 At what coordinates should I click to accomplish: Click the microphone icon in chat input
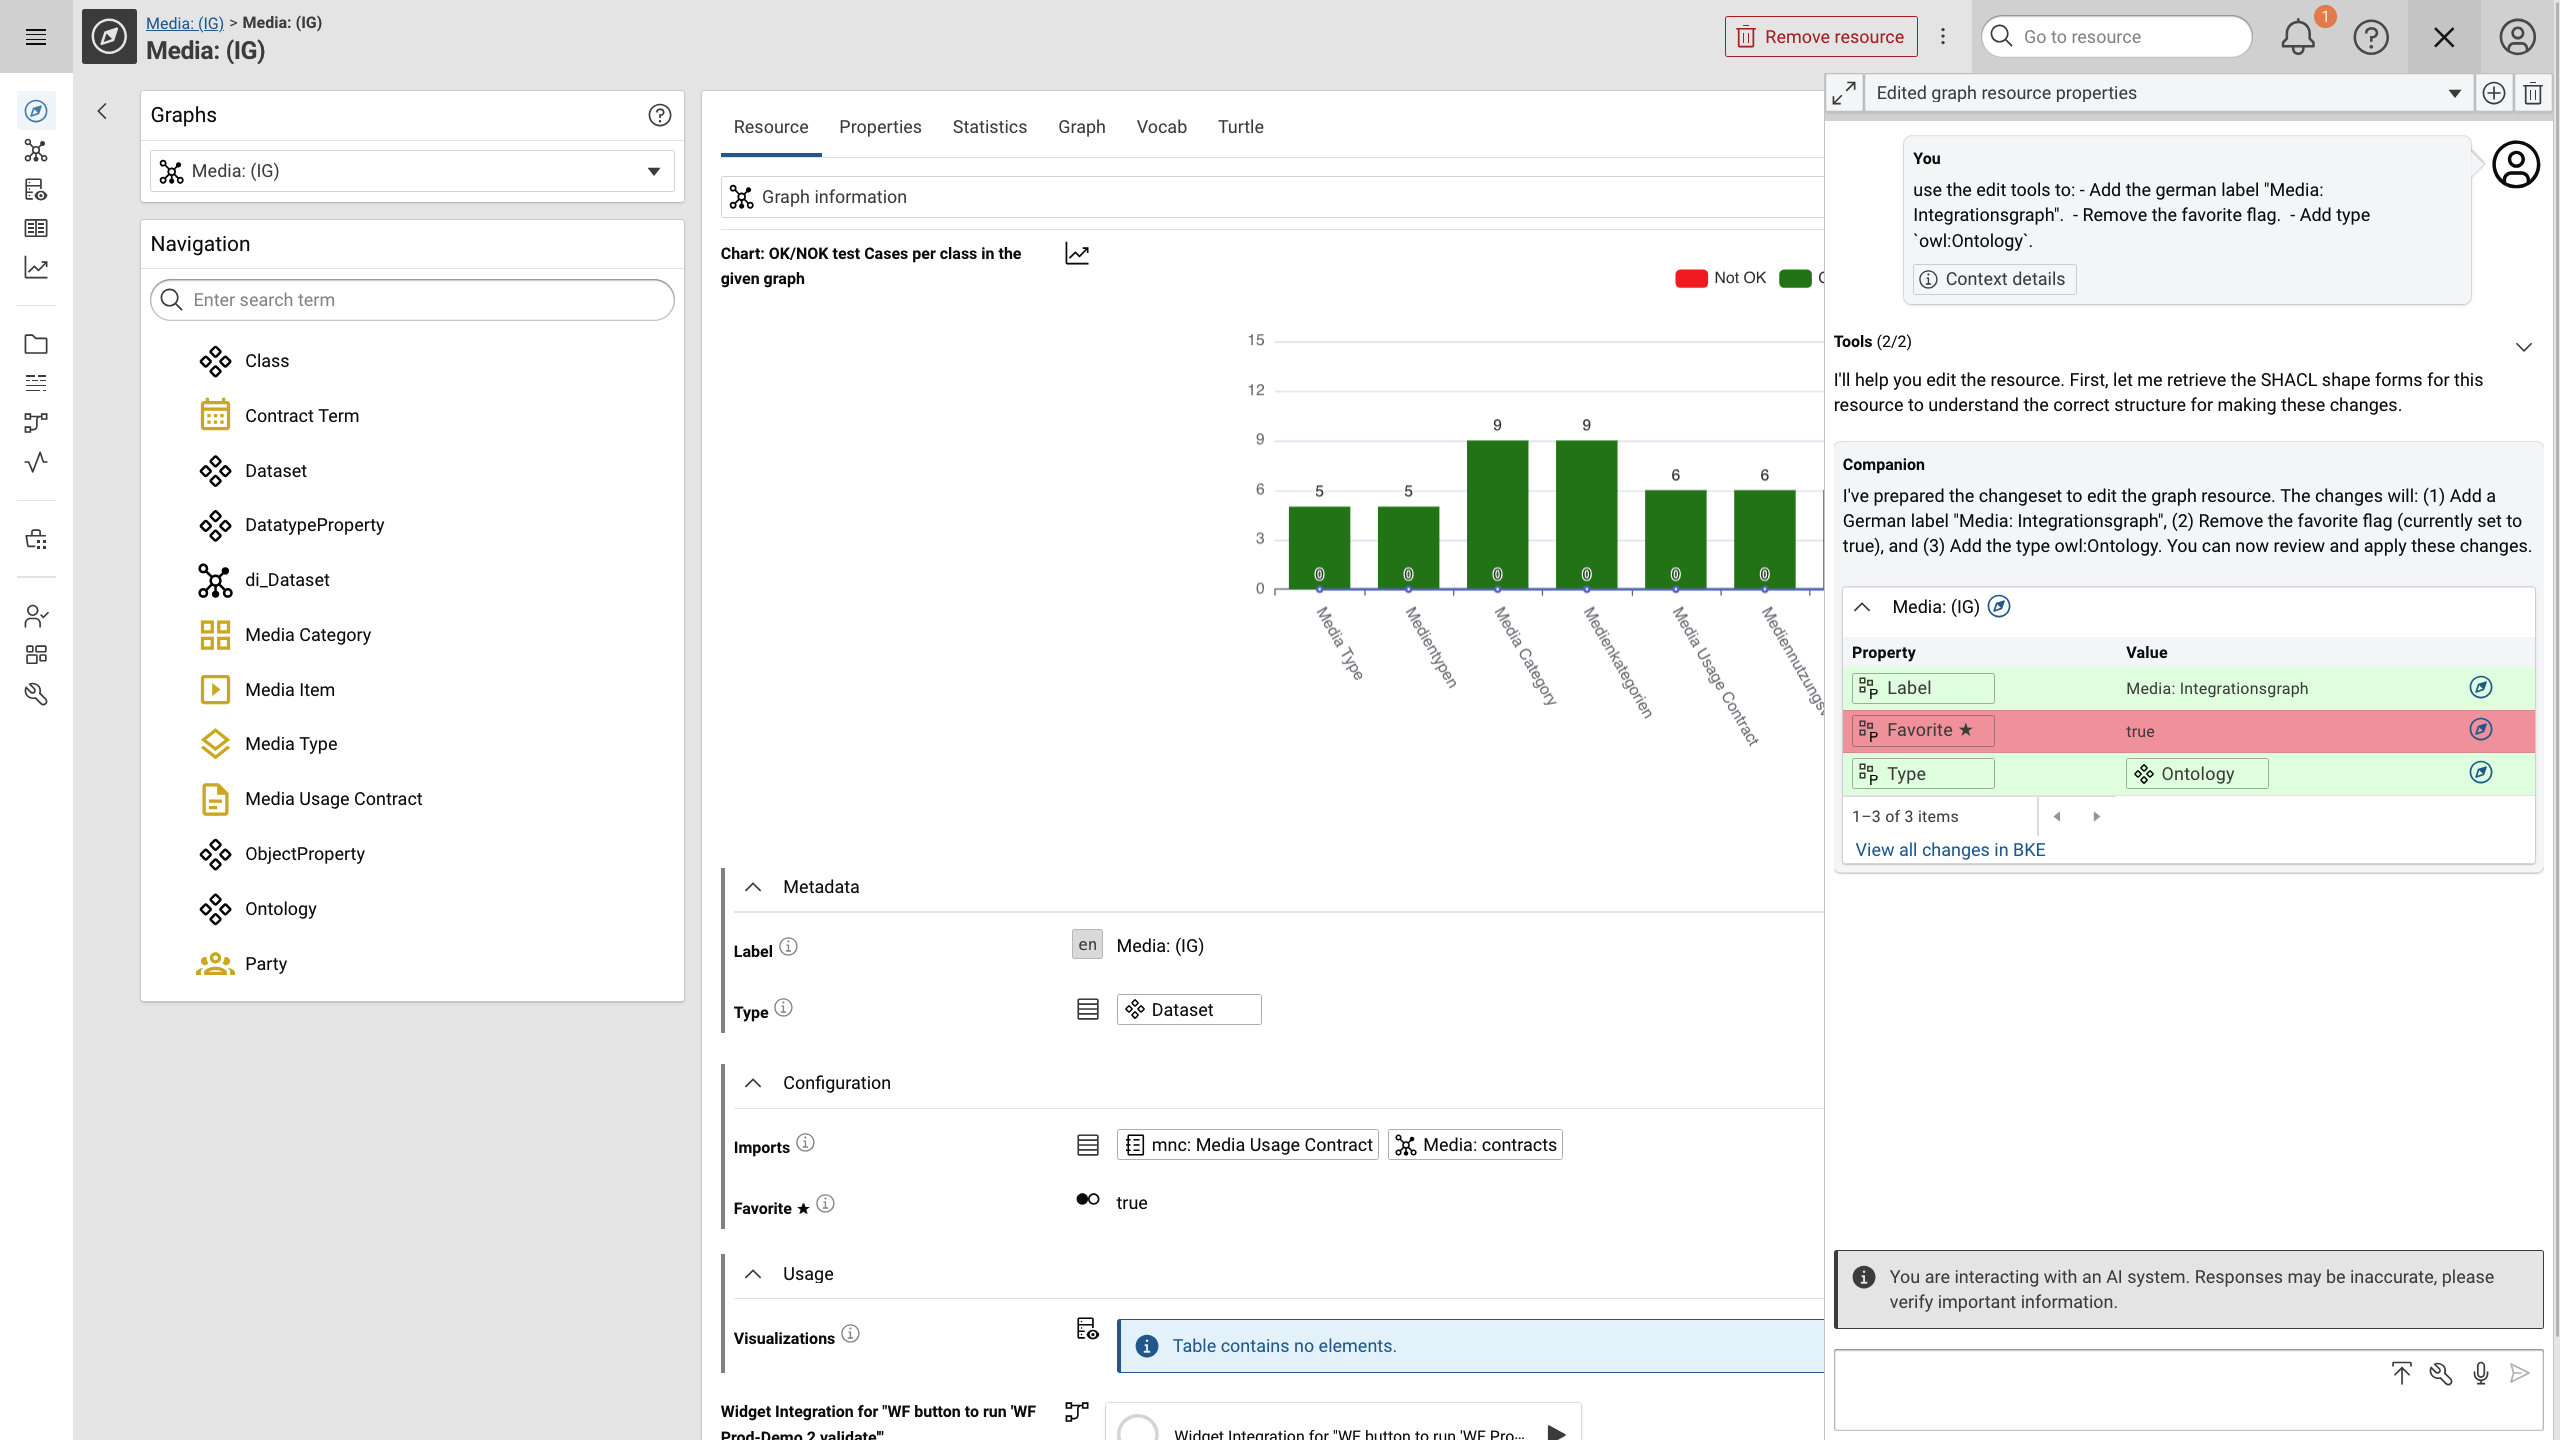click(x=2481, y=1373)
